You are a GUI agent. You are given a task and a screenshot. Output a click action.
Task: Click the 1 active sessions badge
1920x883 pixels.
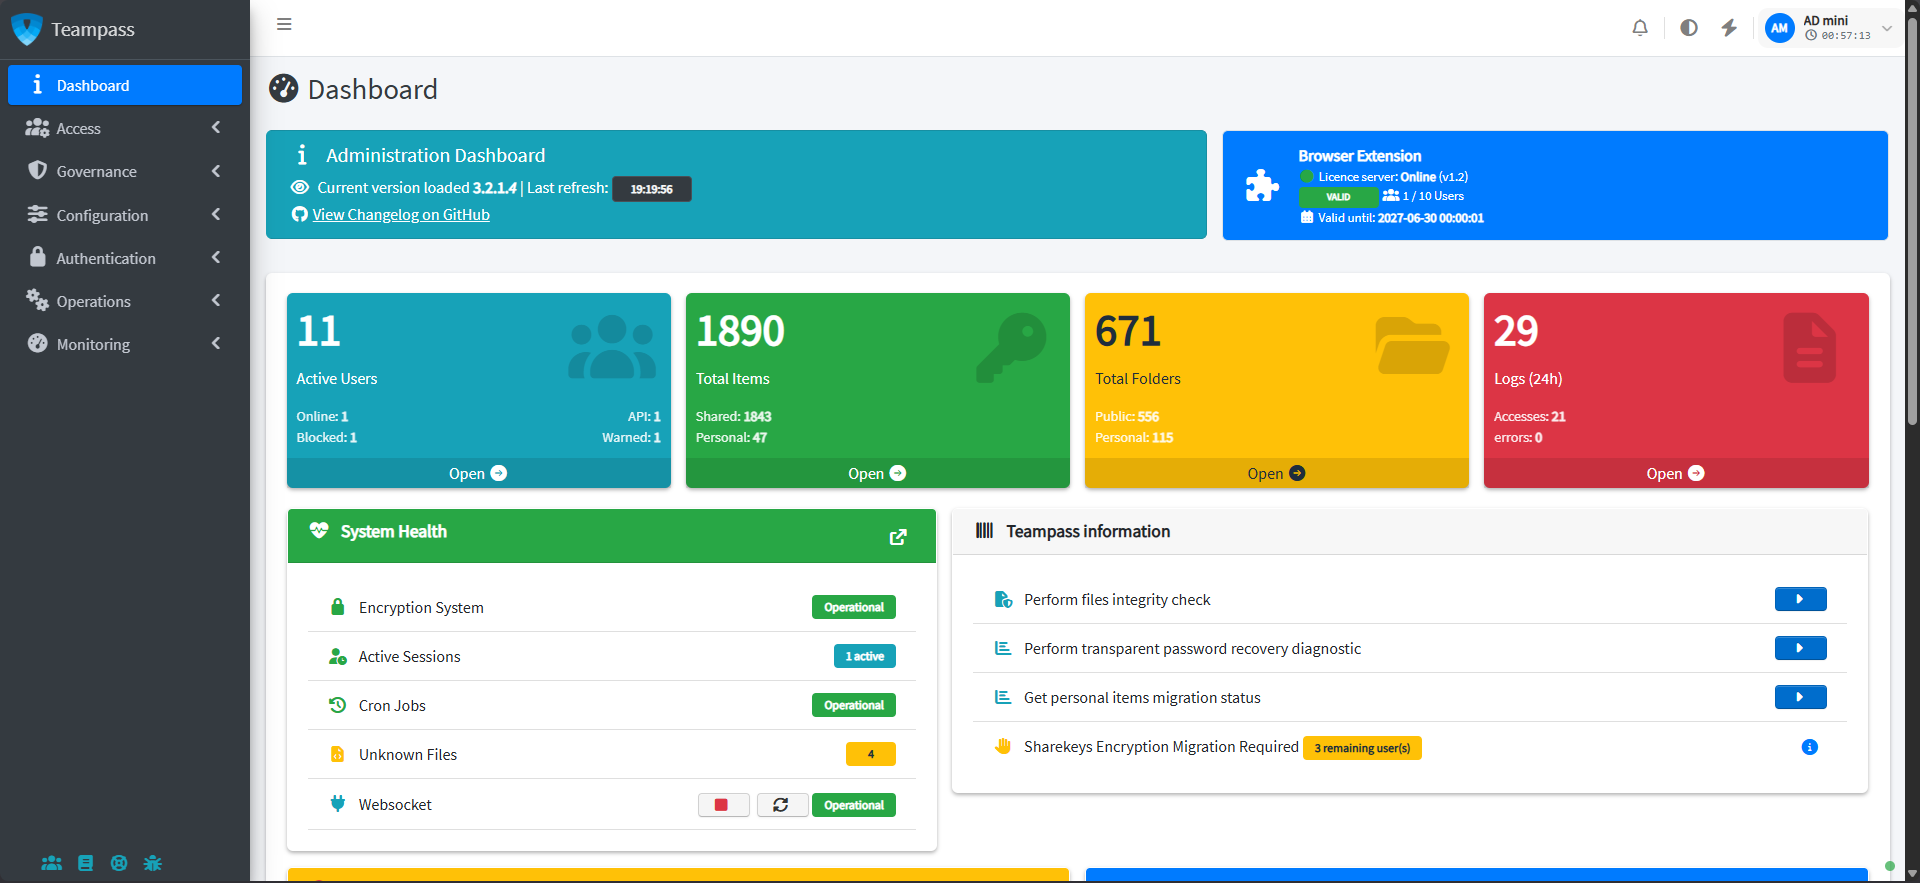pyautogui.click(x=865, y=656)
